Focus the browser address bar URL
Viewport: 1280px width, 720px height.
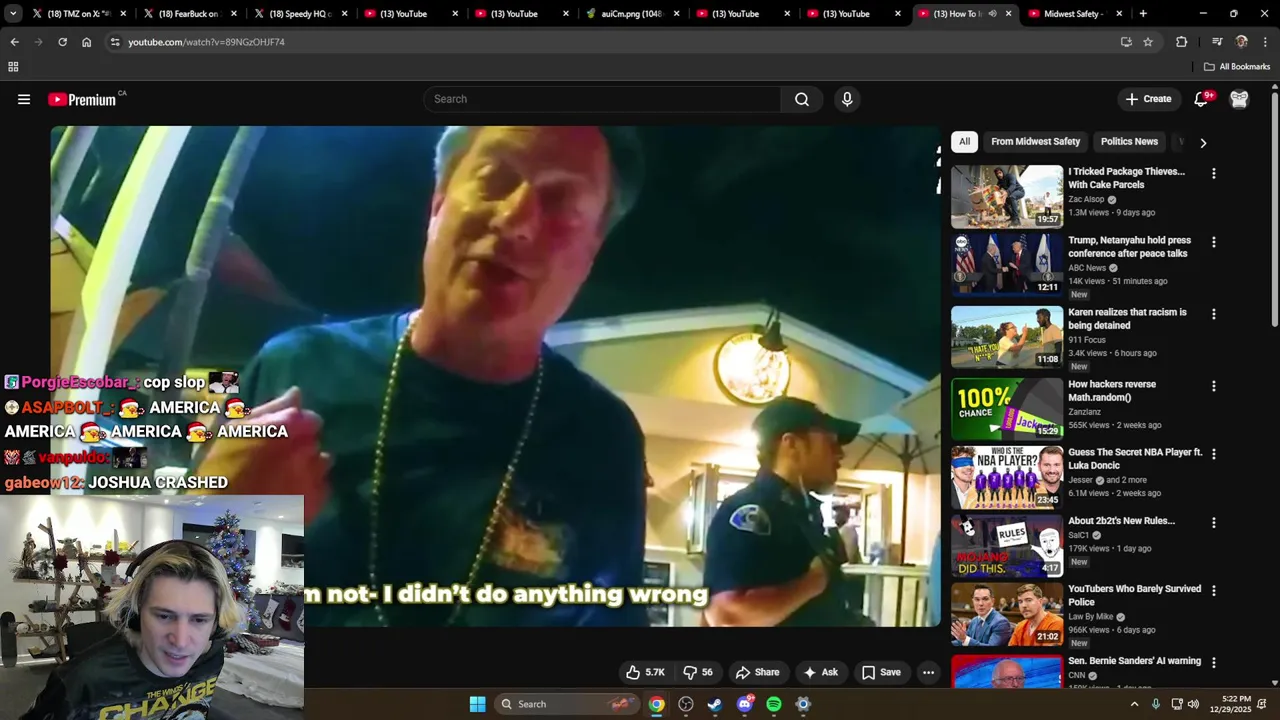[x=206, y=42]
